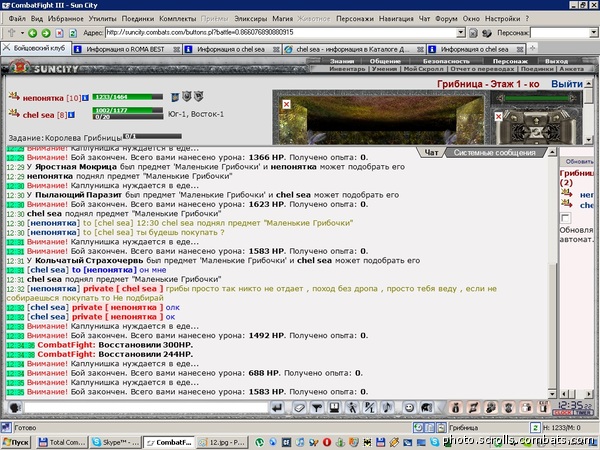Open the Эликсиры menu
The height and width of the screenshot is (450, 600).
click(x=251, y=18)
